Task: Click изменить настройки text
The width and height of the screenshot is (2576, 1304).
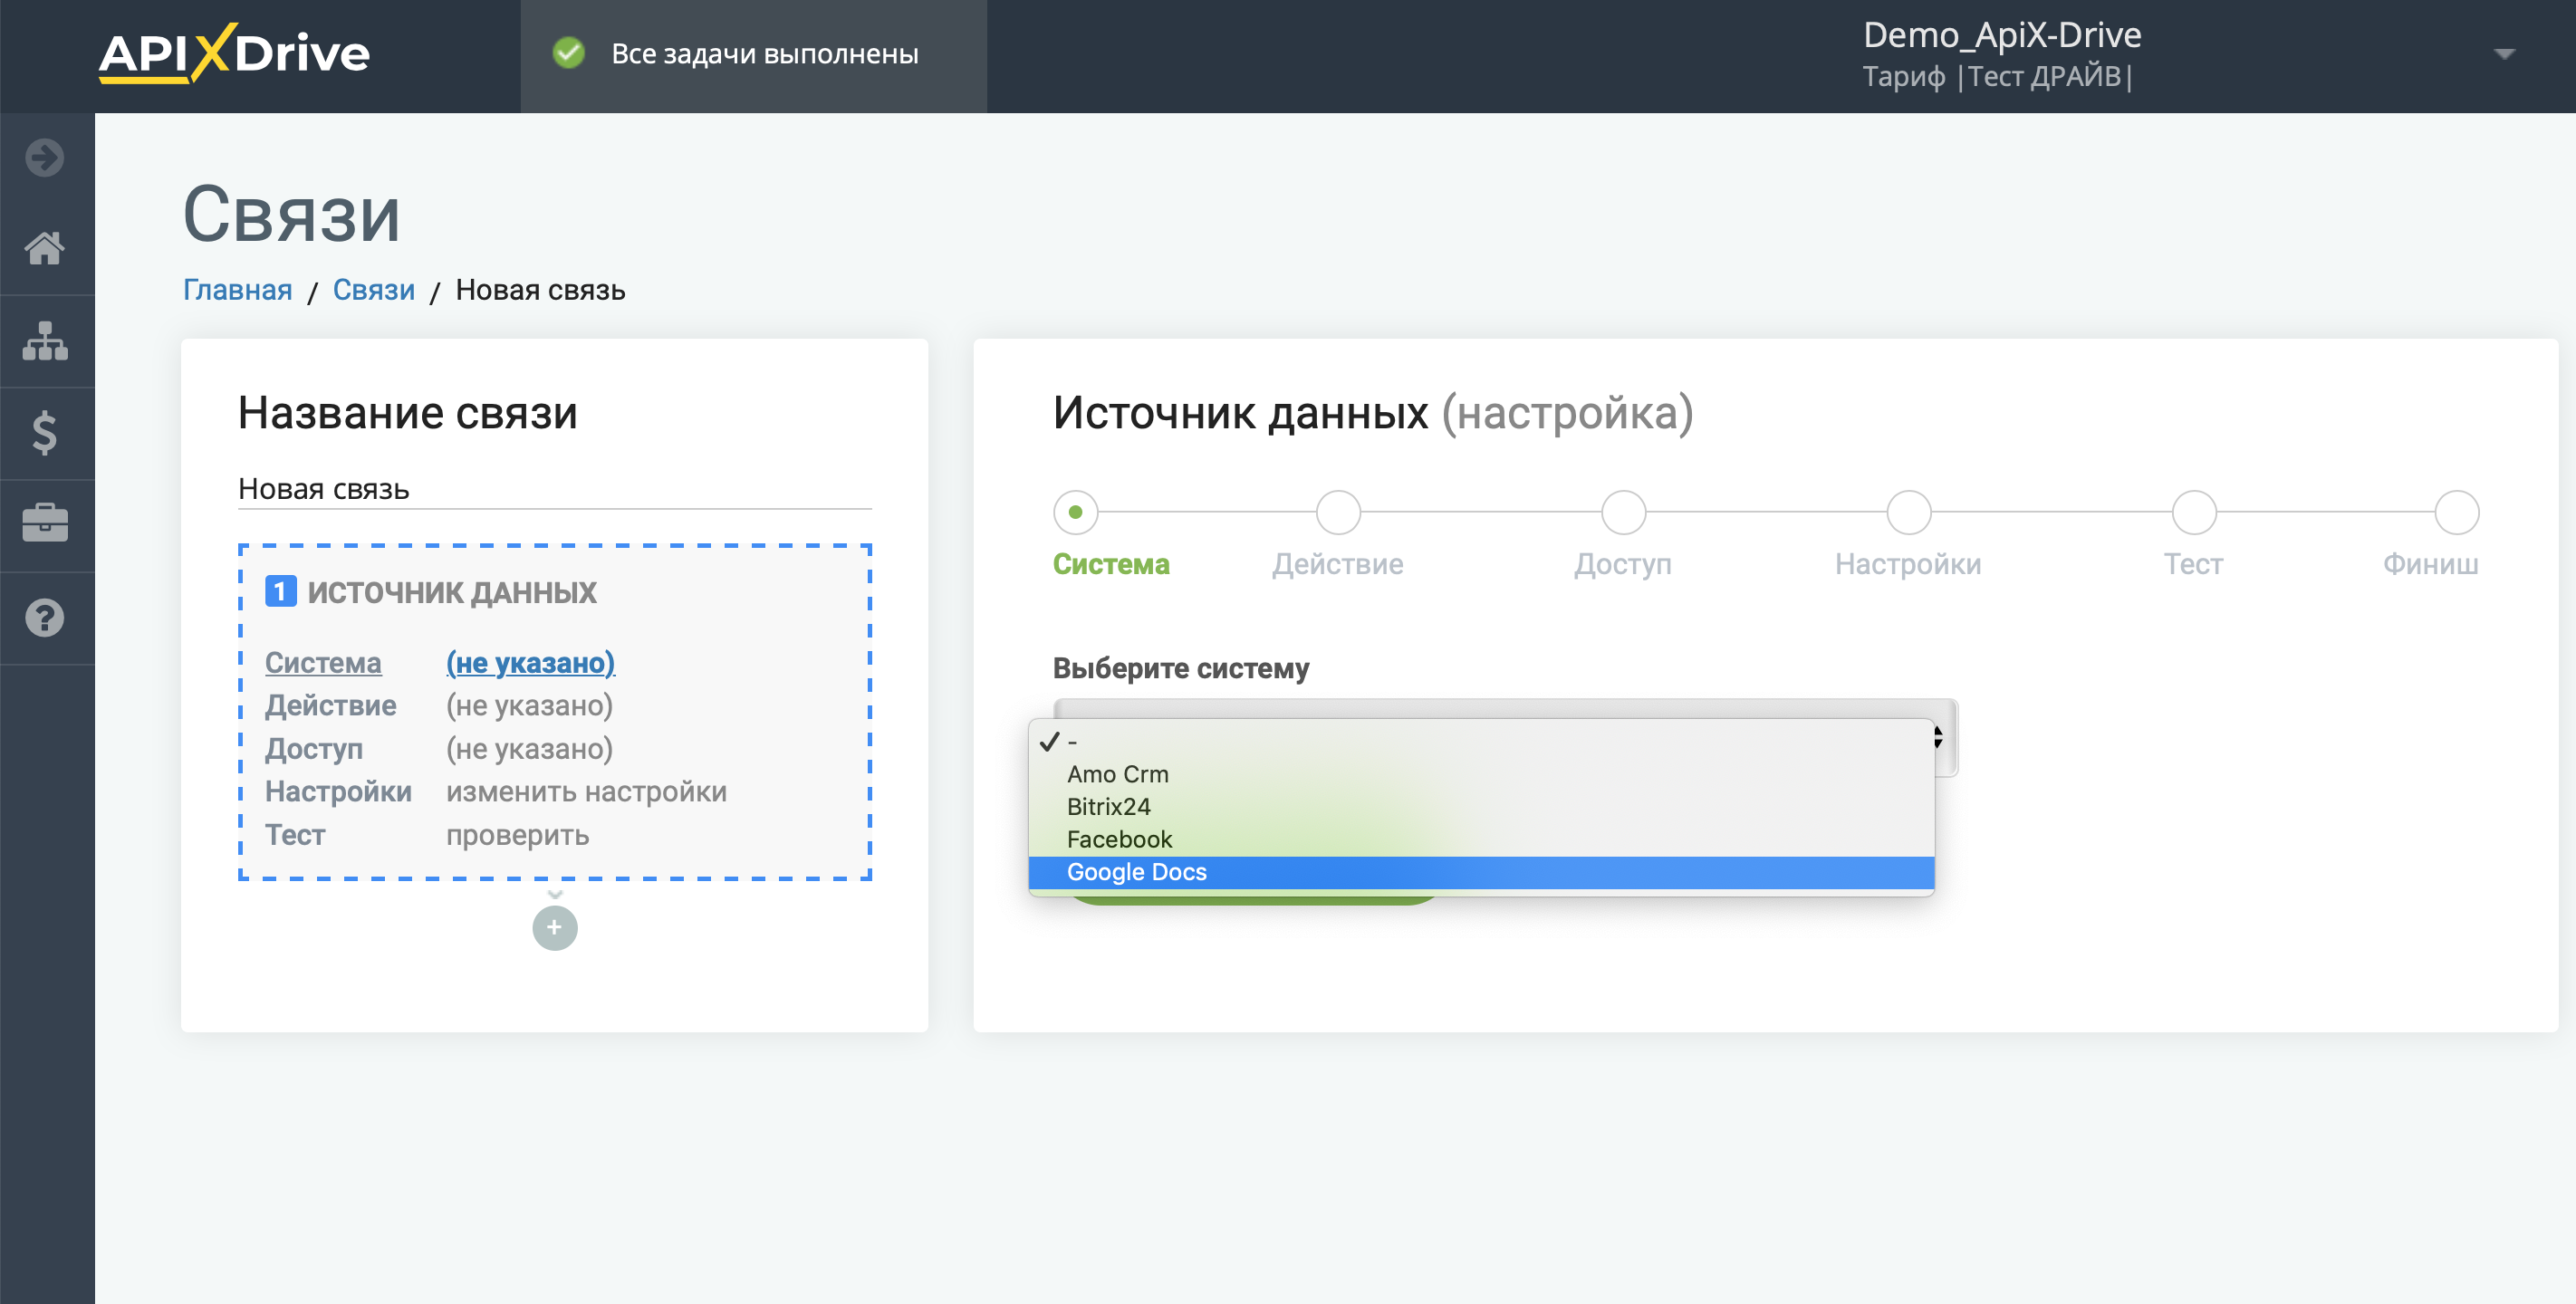Action: [x=586, y=791]
